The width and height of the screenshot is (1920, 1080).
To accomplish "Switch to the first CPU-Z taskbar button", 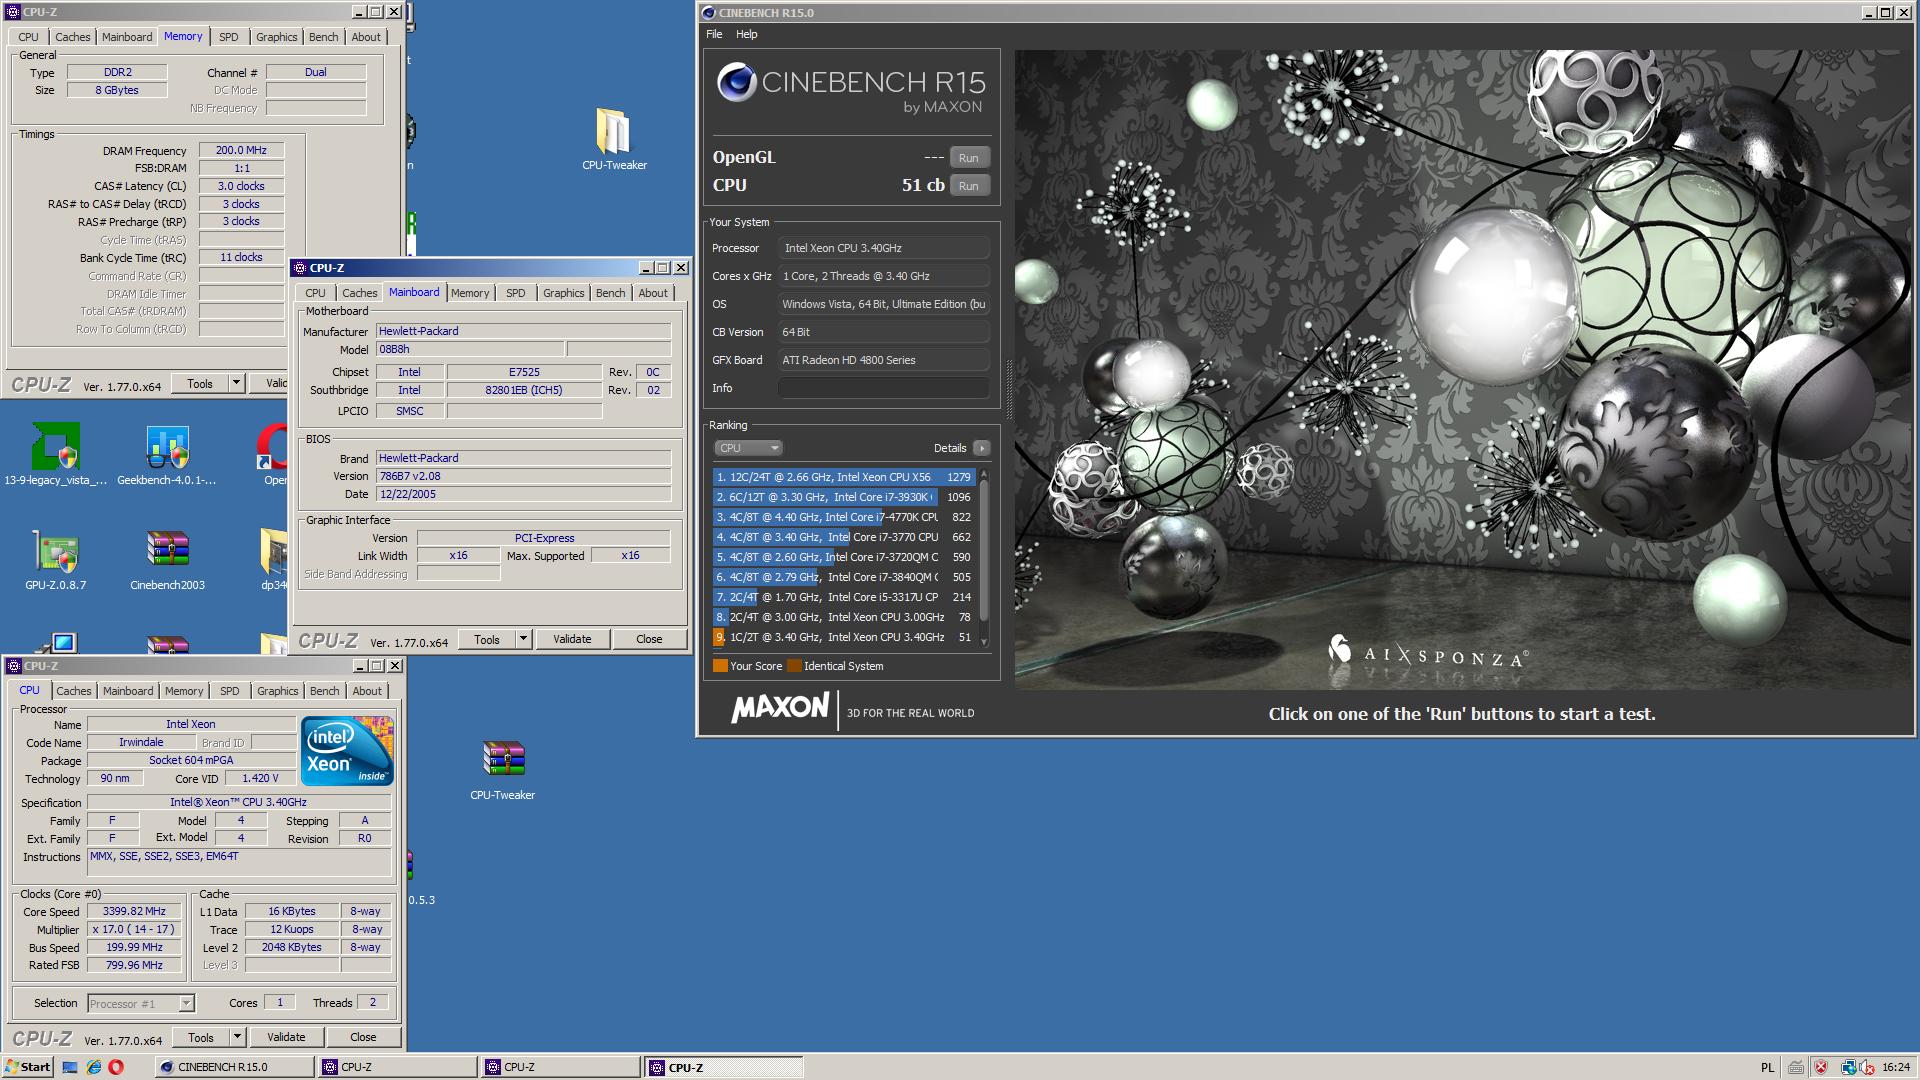I will point(397,1067).
